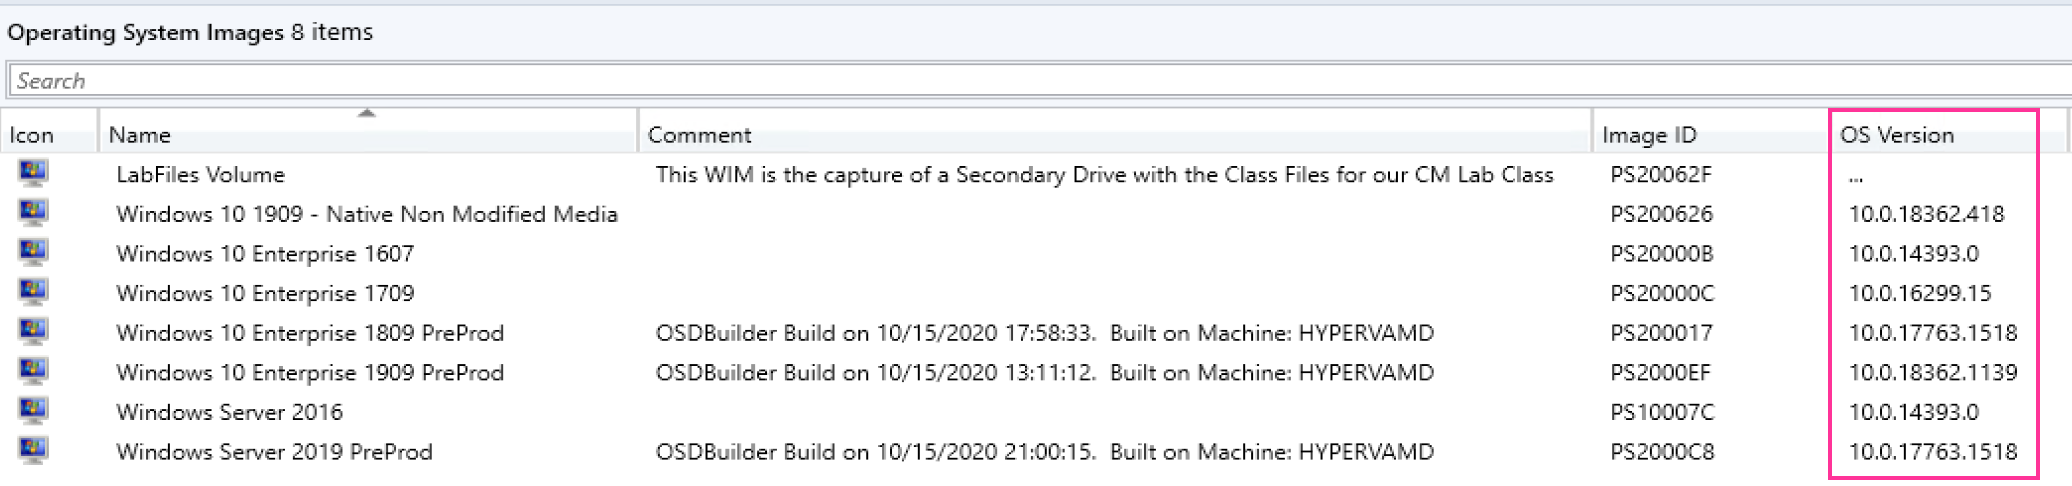The height and width of the screenshot is (486, 2072).
Task: Toggle sort arrow above Name column
Action: click(367, 113)
